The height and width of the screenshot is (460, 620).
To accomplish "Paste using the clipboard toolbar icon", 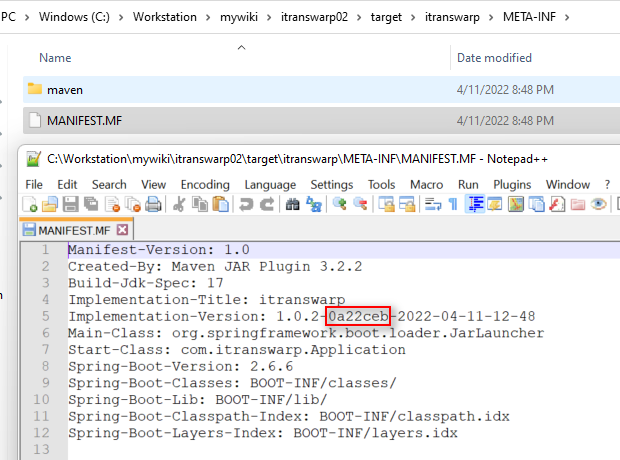I will pyautogui.click(x=221, y=204).
